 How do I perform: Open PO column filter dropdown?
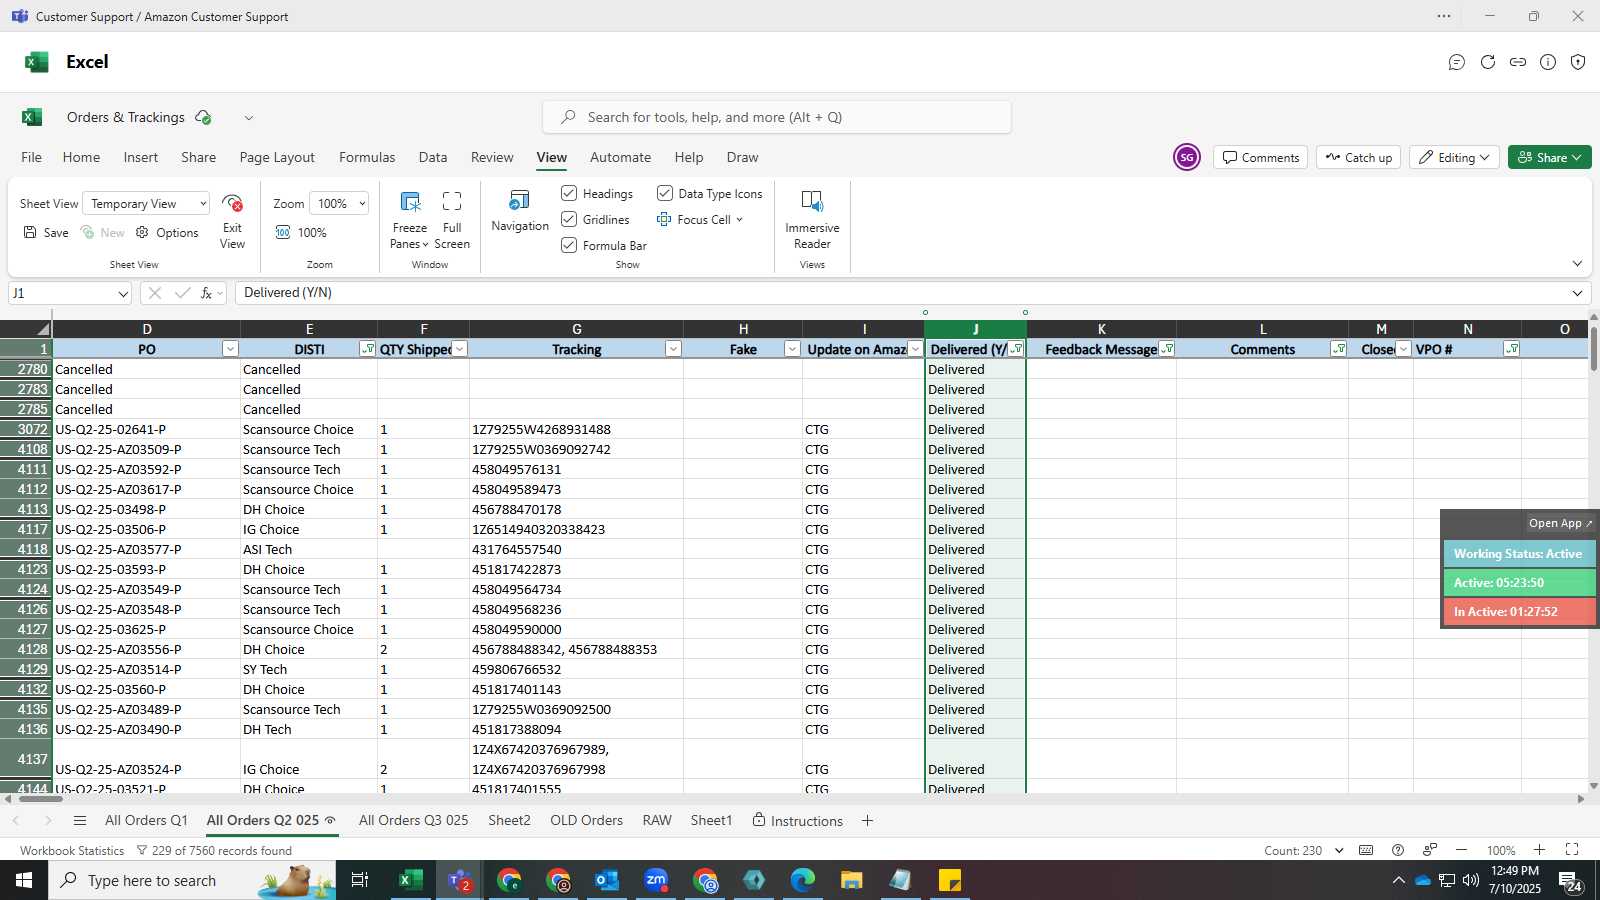230,349
